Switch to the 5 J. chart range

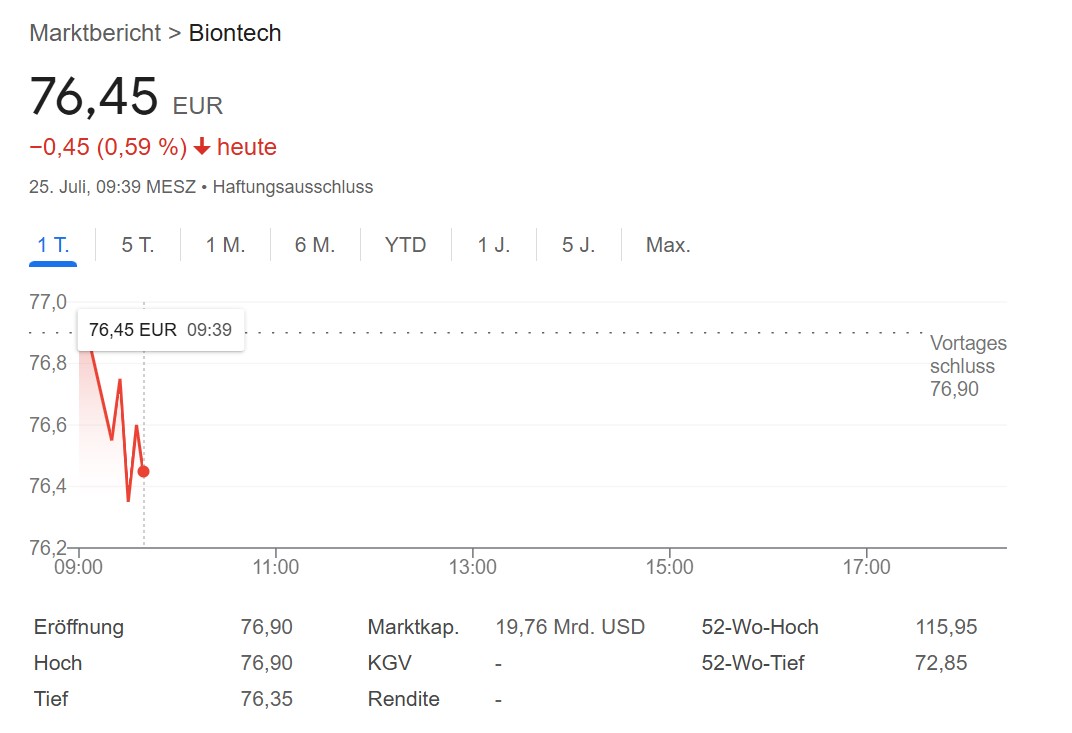coord(578,245)
